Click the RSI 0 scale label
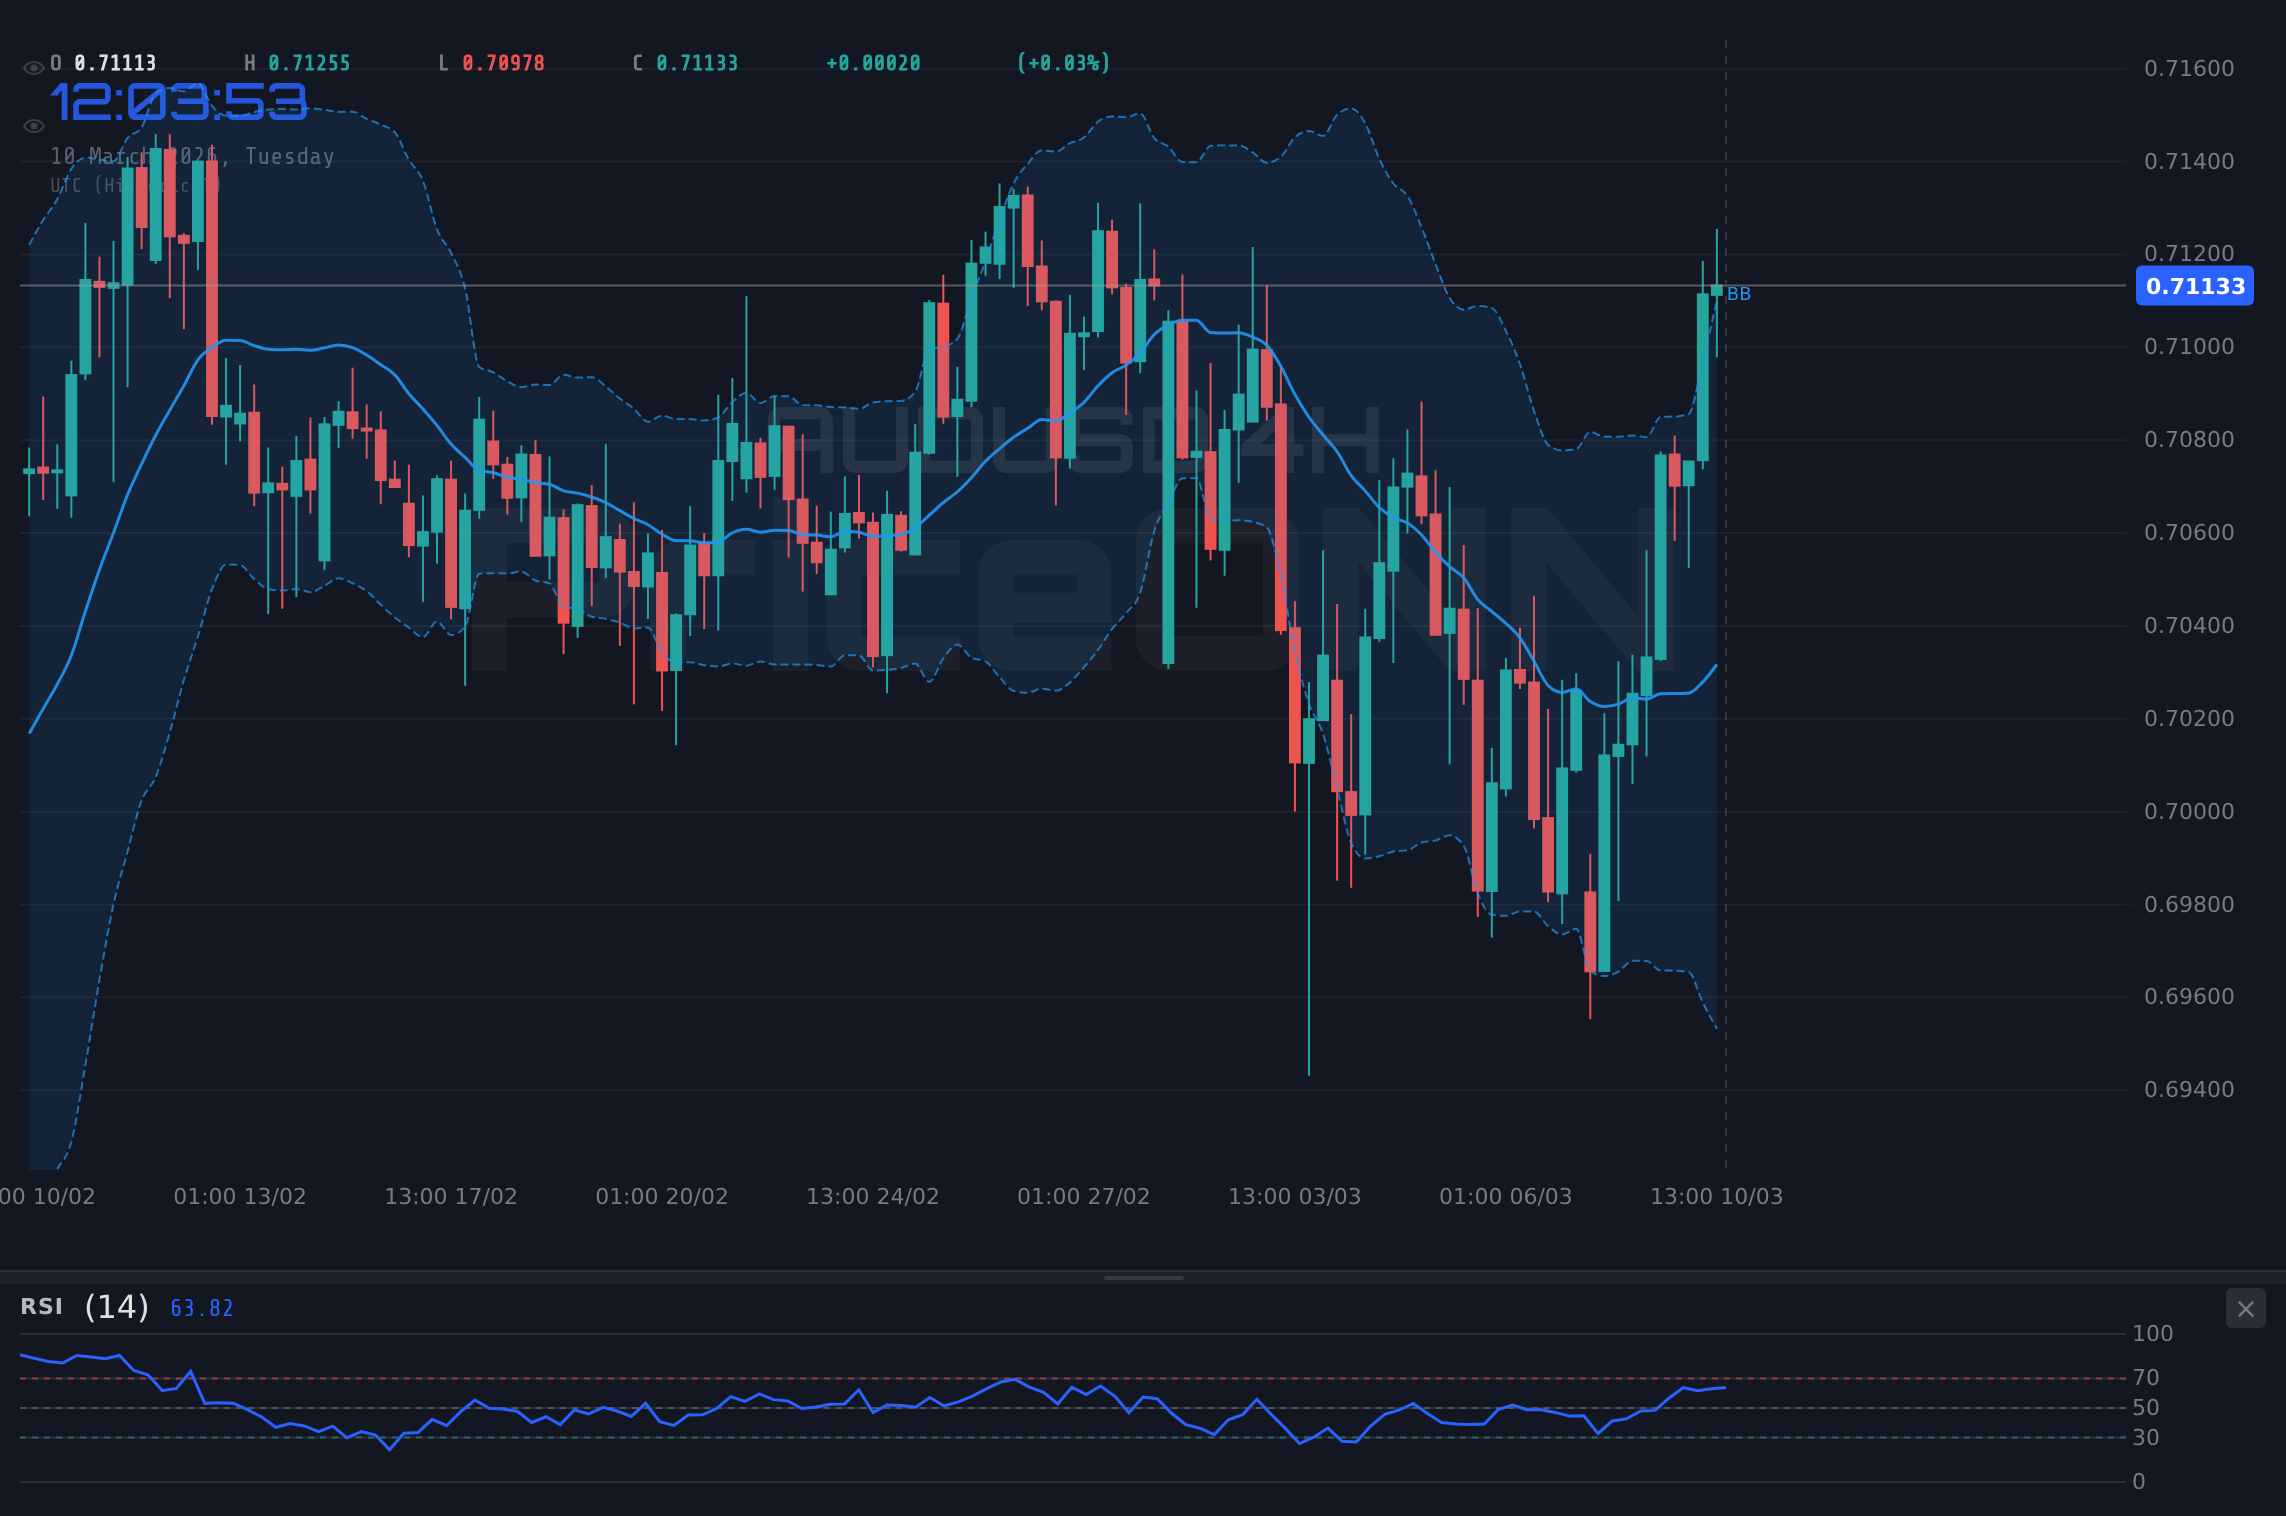Viewport: 2286px width, 1516px height. (2139, 1482)
